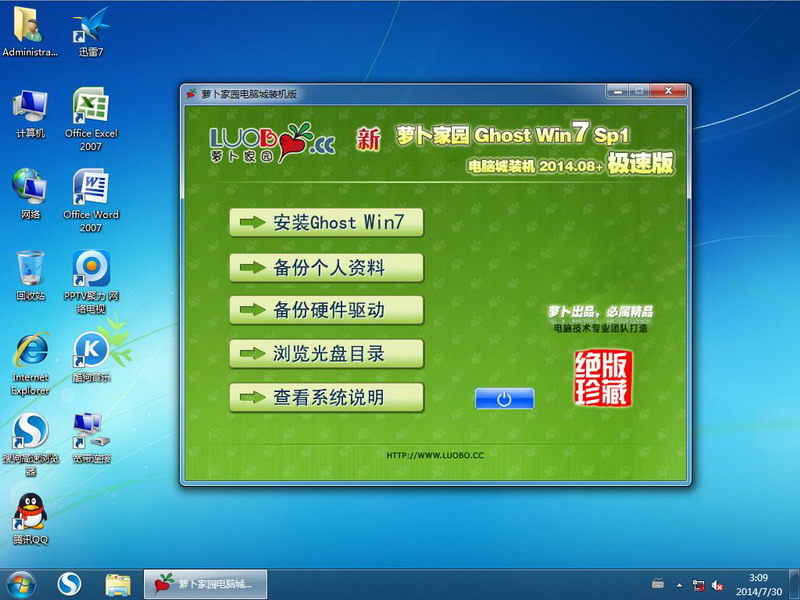Click the 萝卜家园电脑城 taskbar button

205,584
